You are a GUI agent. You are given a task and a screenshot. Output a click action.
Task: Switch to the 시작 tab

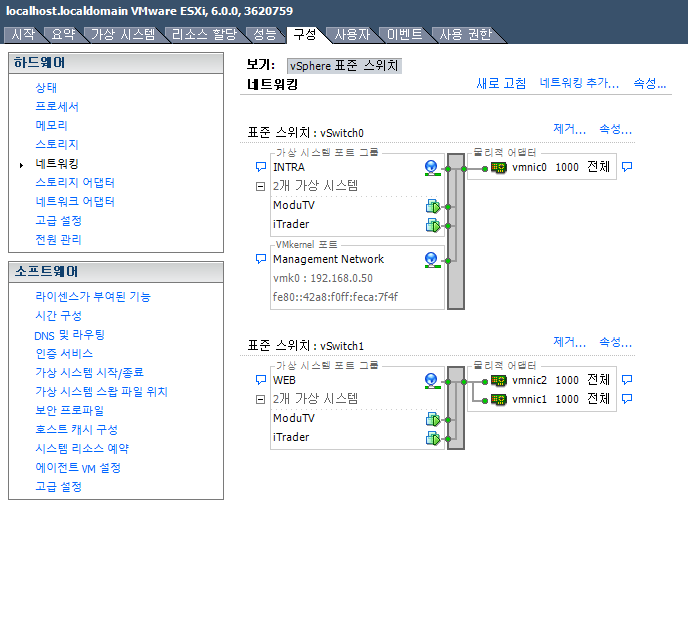click(23, 35)
